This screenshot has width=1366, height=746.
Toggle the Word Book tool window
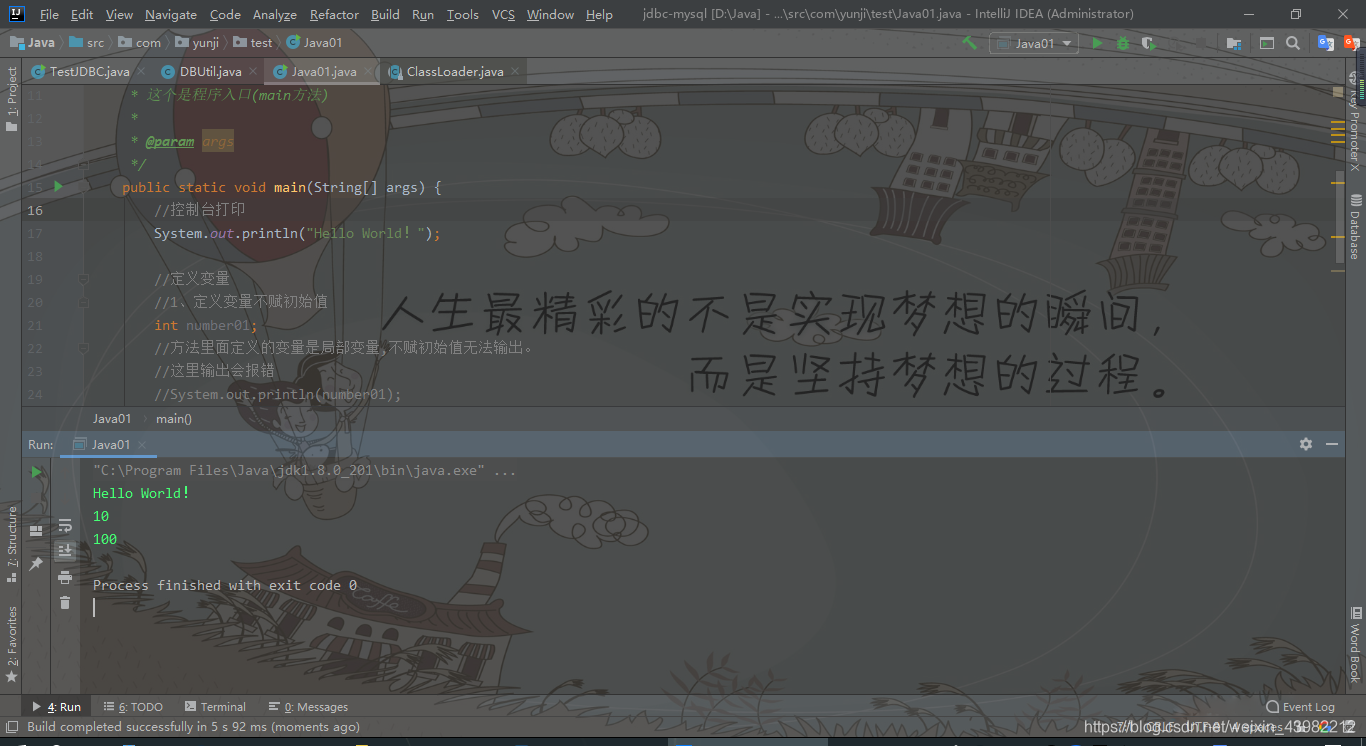(1355, 643)
